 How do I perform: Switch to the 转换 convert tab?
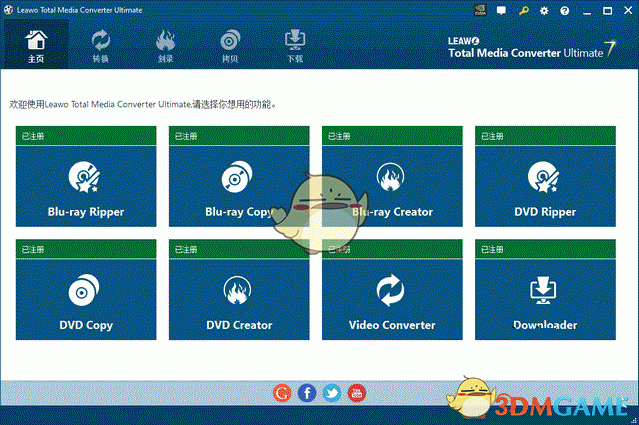pyautogui.click(x=101, y=46)
